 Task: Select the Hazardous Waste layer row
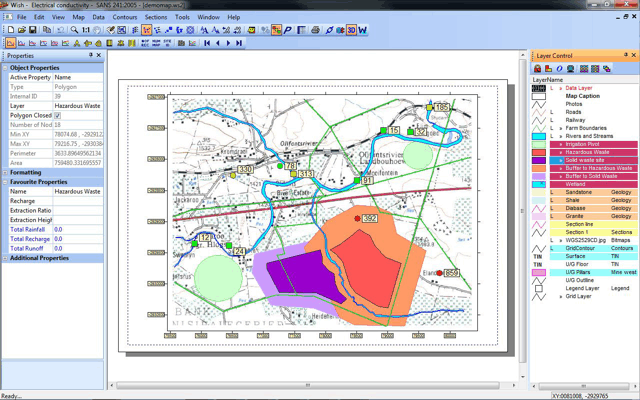click(x=587, y=152)
